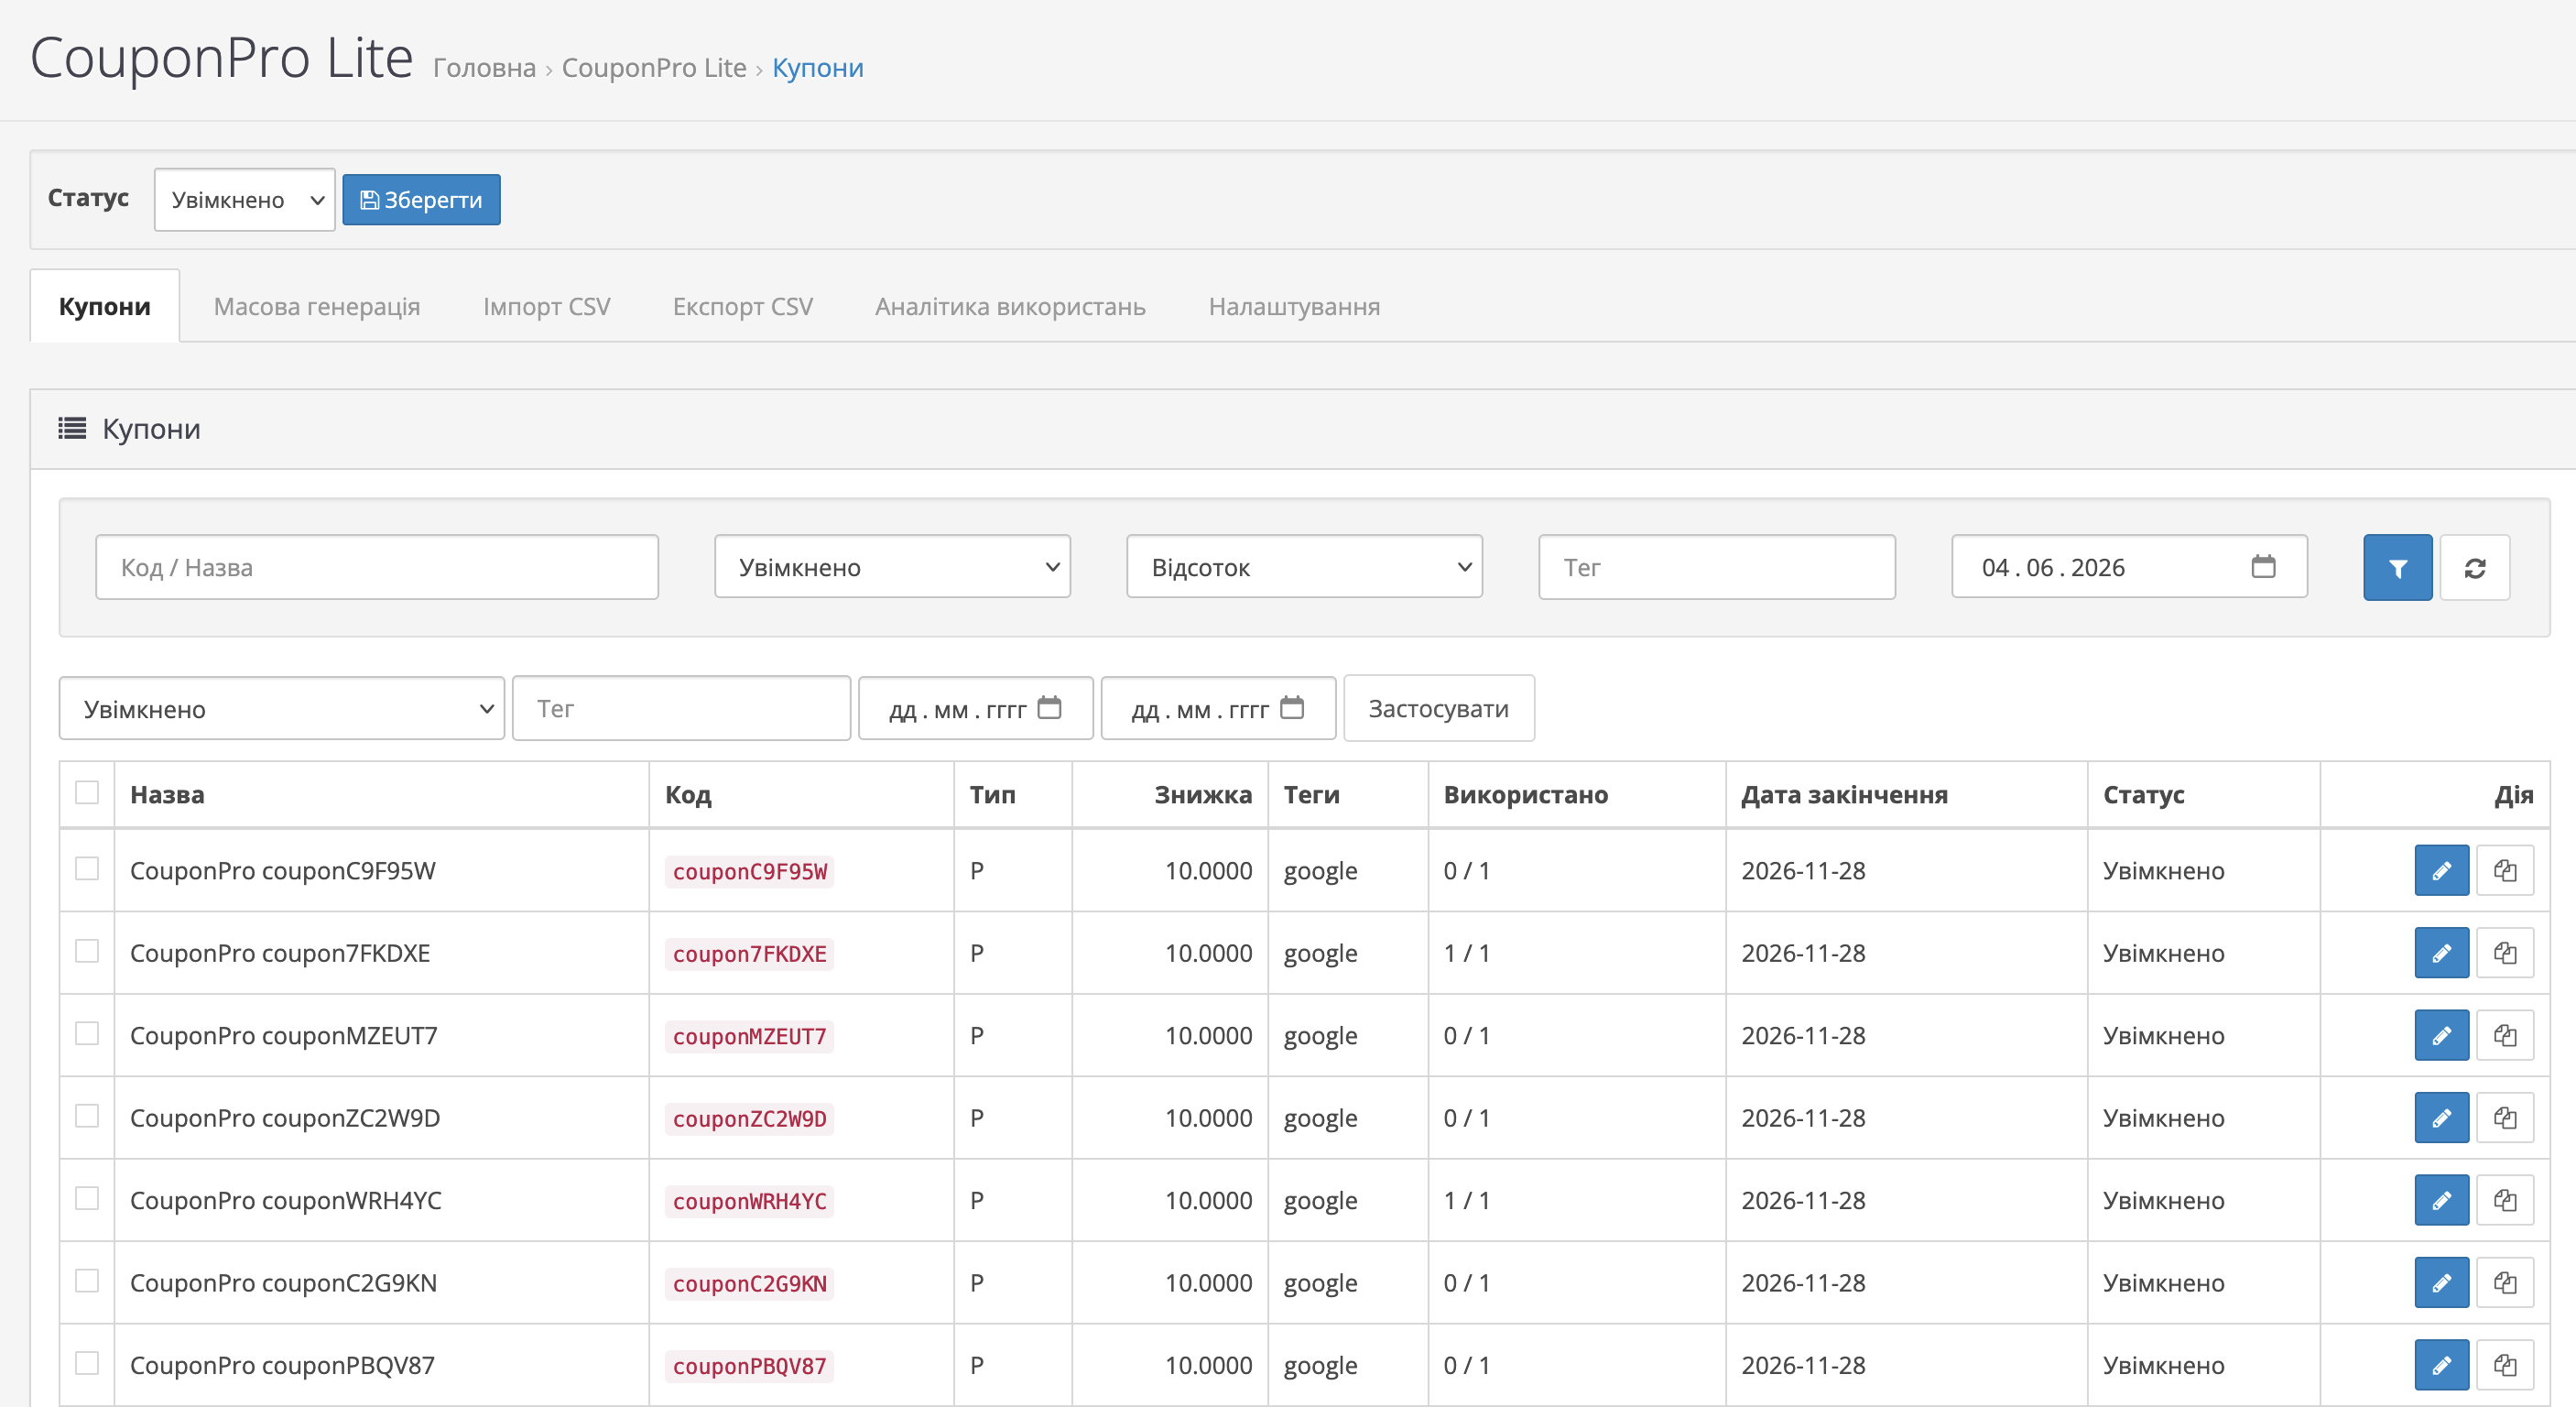The height and width of the screenshot is (1407, 2576).
Task: View the Аналітика використань tab
Action: click(1010, 306)
